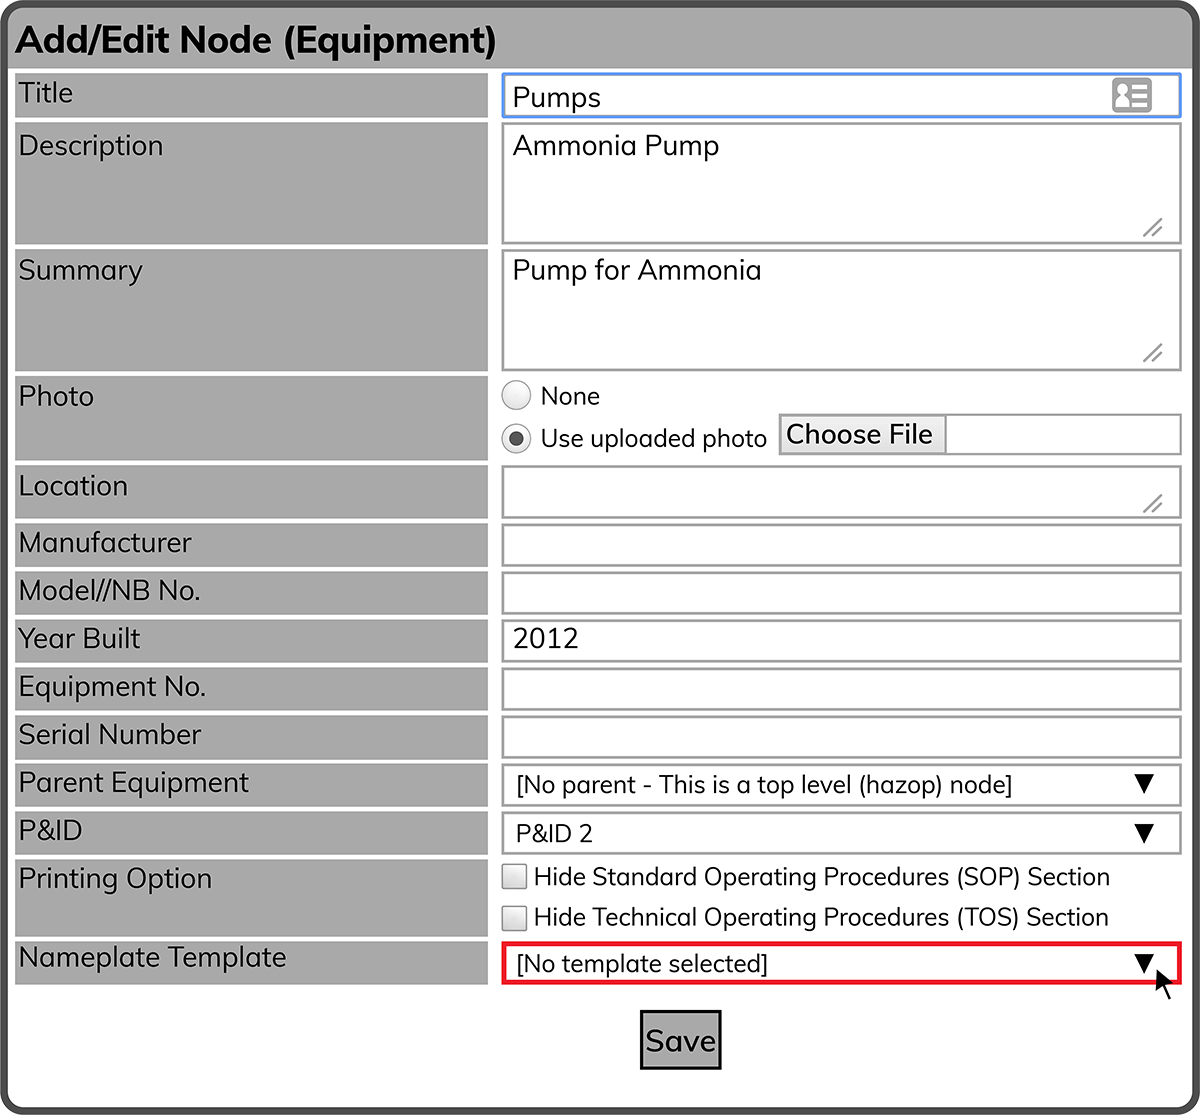Check Hide Technical Operating Procedures (TOS) Section

(514, 917)
